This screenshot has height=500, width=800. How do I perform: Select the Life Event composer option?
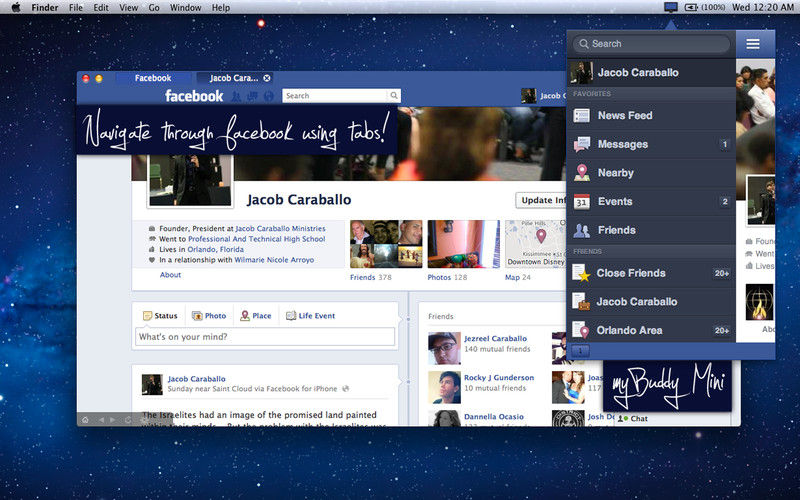click(311, 316)
